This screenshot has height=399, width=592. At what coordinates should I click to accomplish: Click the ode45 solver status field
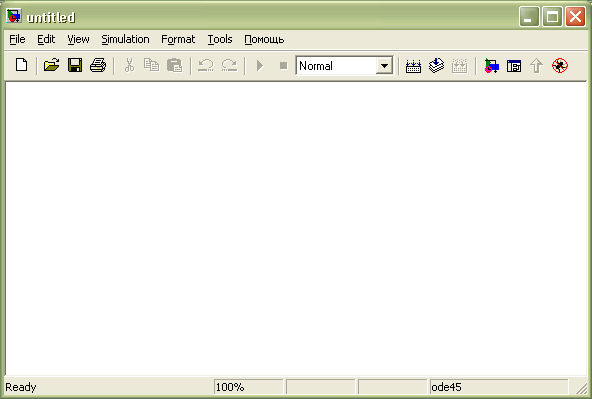(499, 387)
